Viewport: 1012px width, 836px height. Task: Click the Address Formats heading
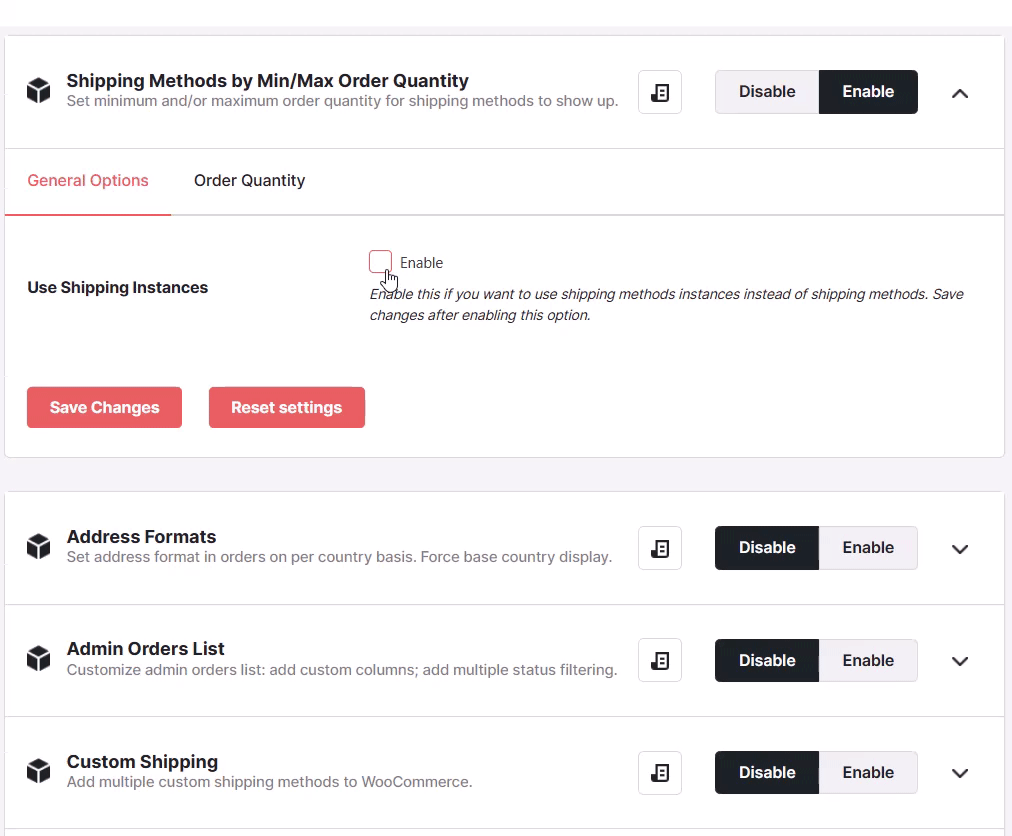(141, 536)
